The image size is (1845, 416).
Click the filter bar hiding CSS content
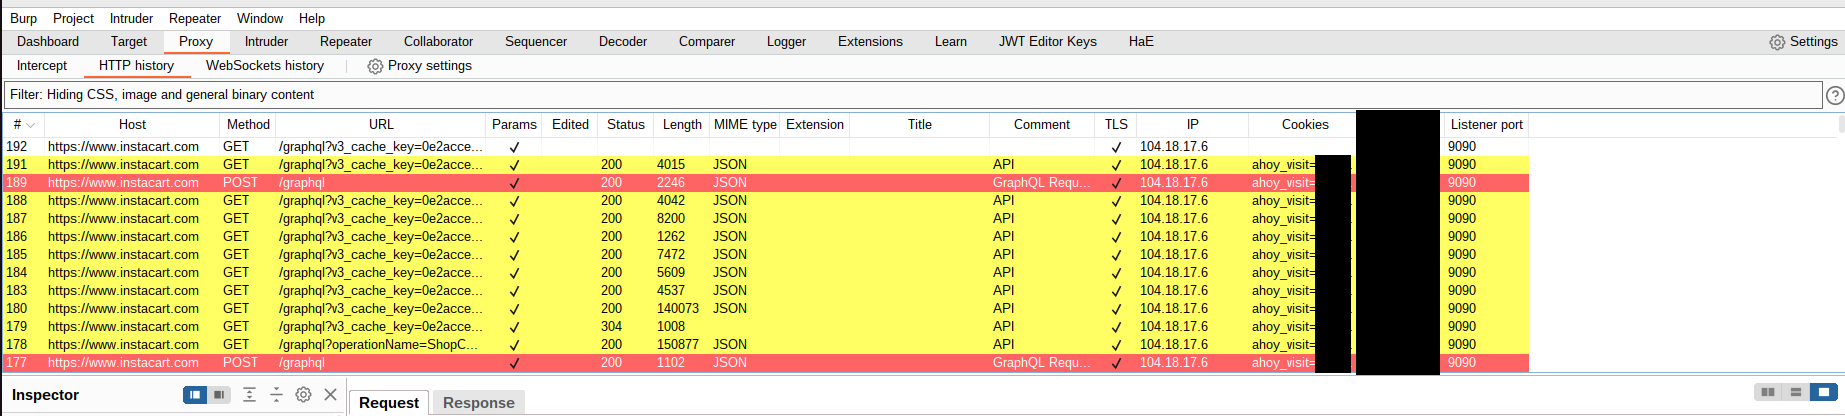pos(913,95)
